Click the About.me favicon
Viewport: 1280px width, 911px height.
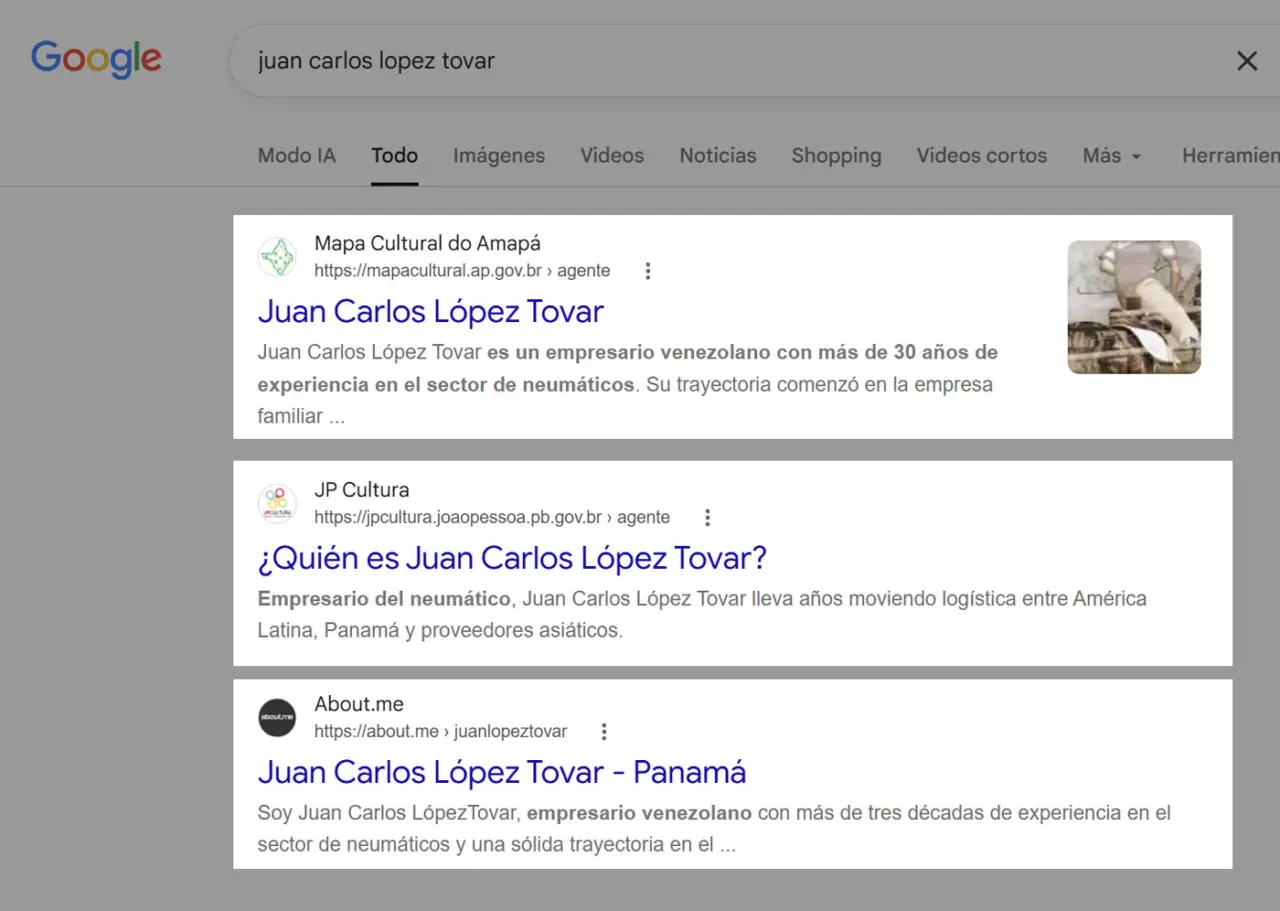click(277, 718)
